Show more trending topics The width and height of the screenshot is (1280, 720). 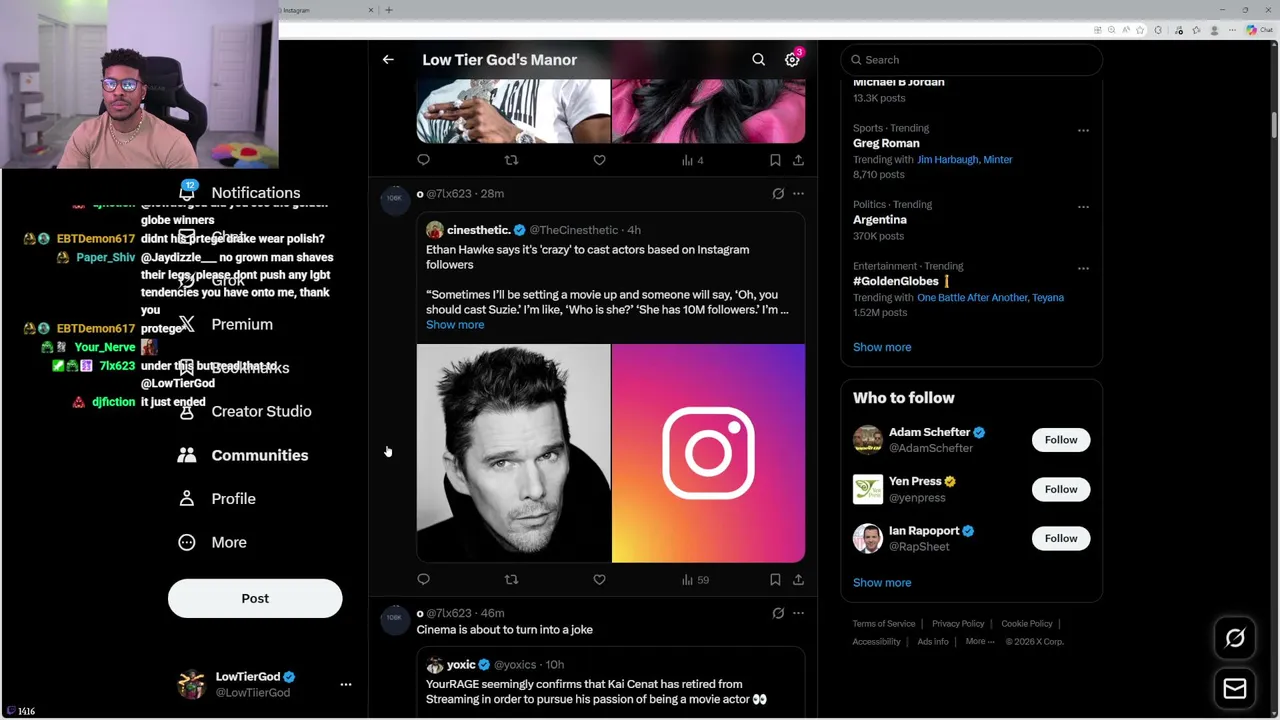click(x=882, y=347)
